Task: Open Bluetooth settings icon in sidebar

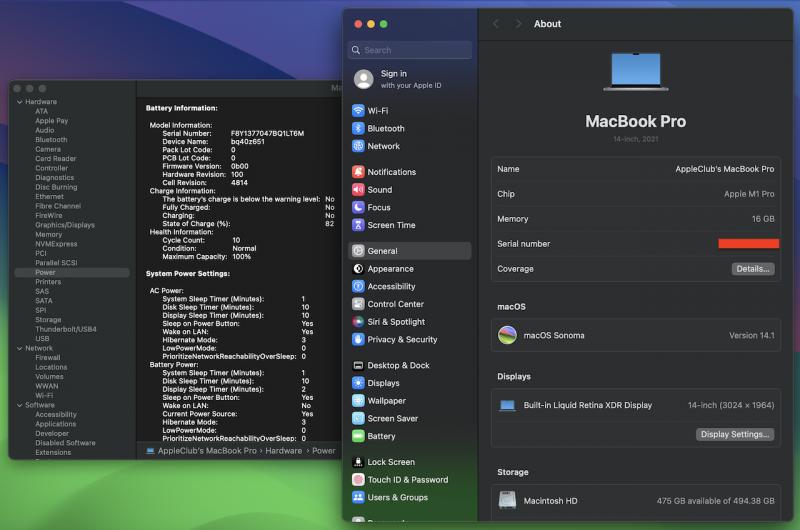Action: pos(358,129)
